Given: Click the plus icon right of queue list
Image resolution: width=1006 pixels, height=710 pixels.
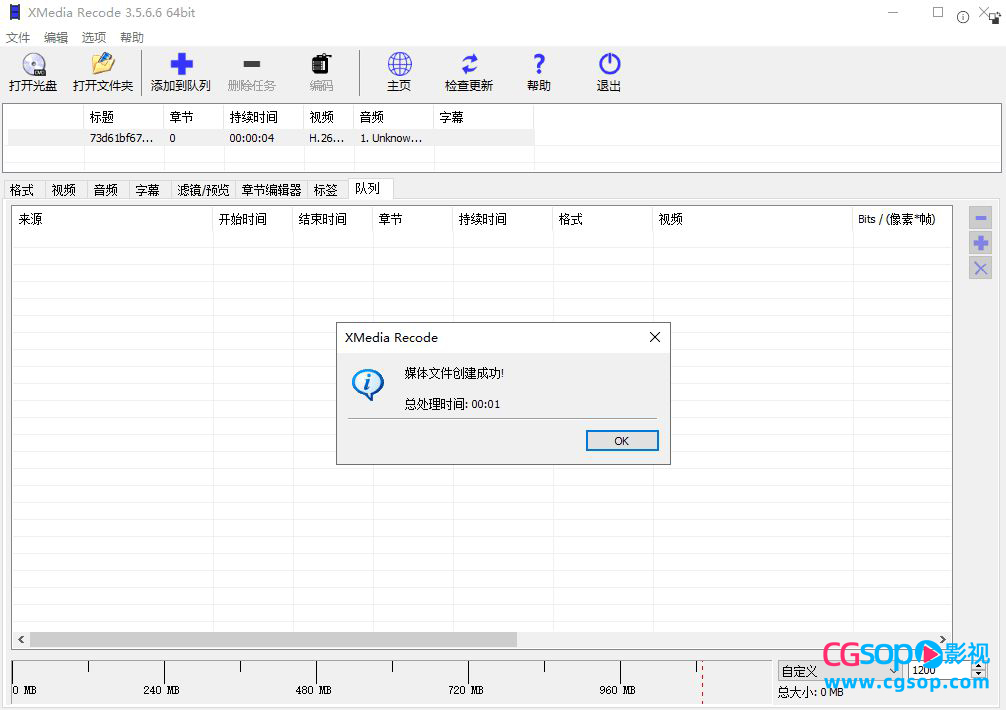Looking at the screenshot, I should 980,243.
